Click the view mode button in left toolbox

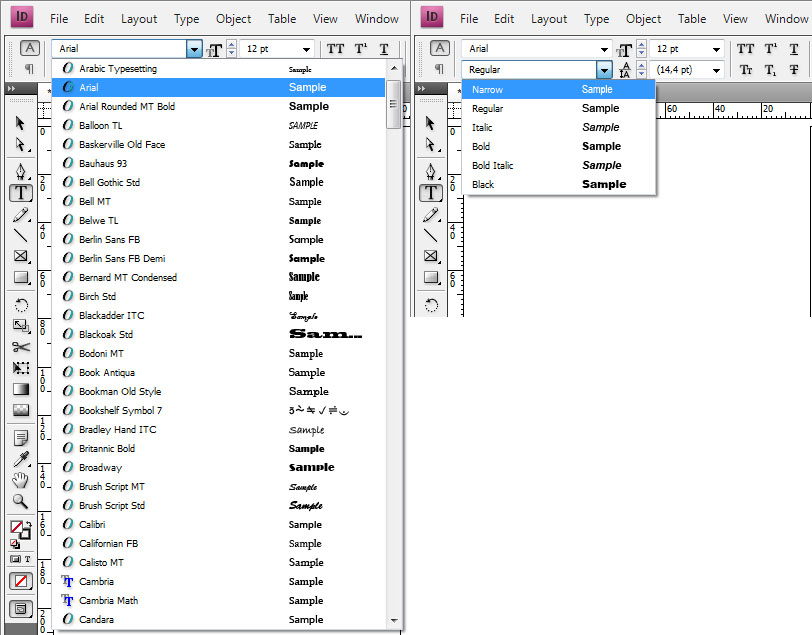coord(21,609)
